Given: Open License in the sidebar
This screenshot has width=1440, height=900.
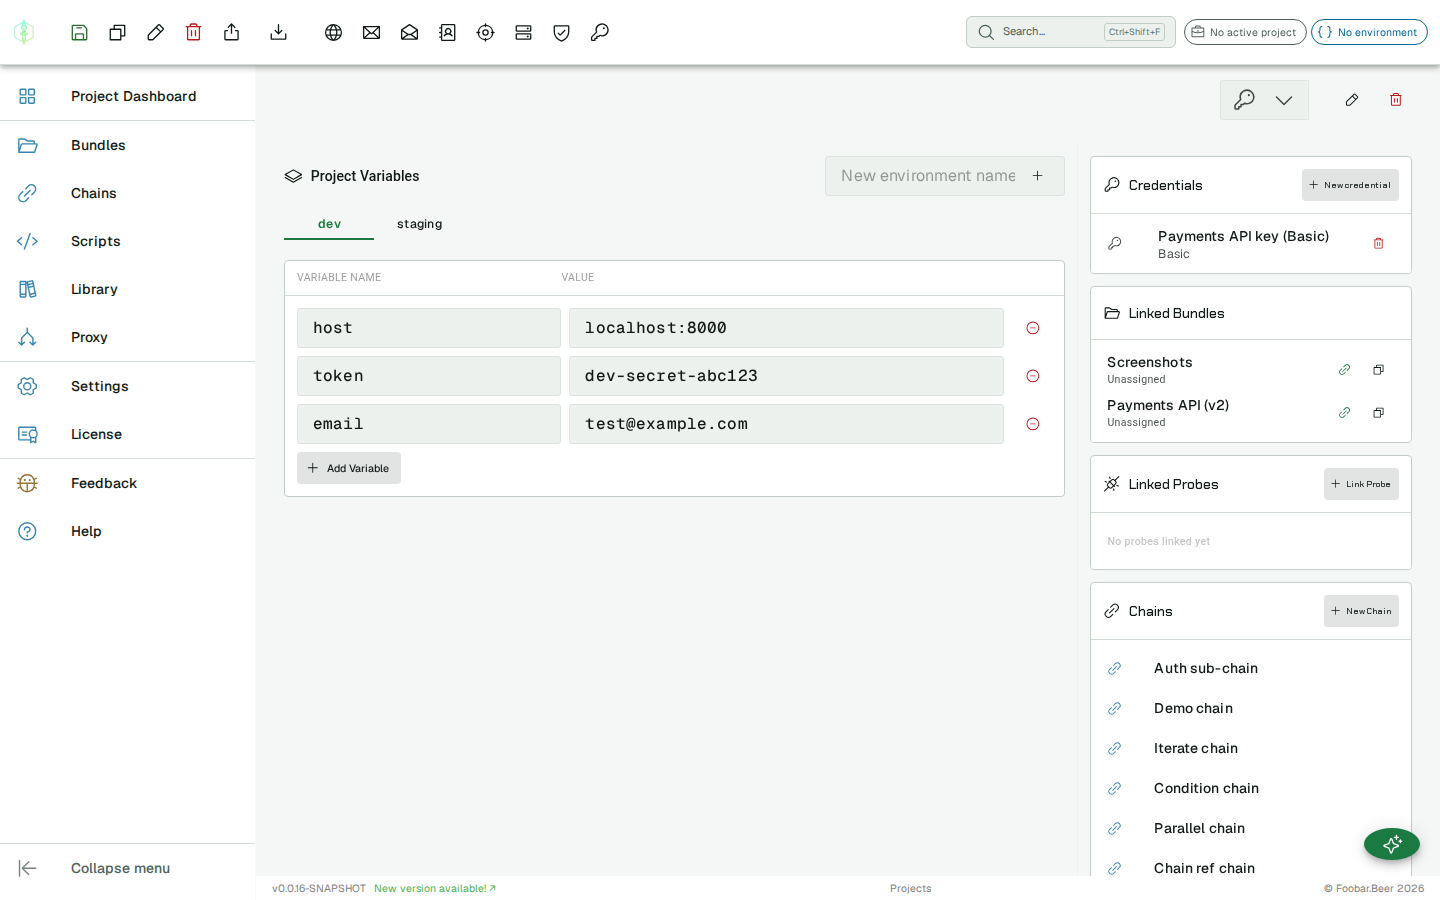Looking at the screenshot, I should 128,434.
